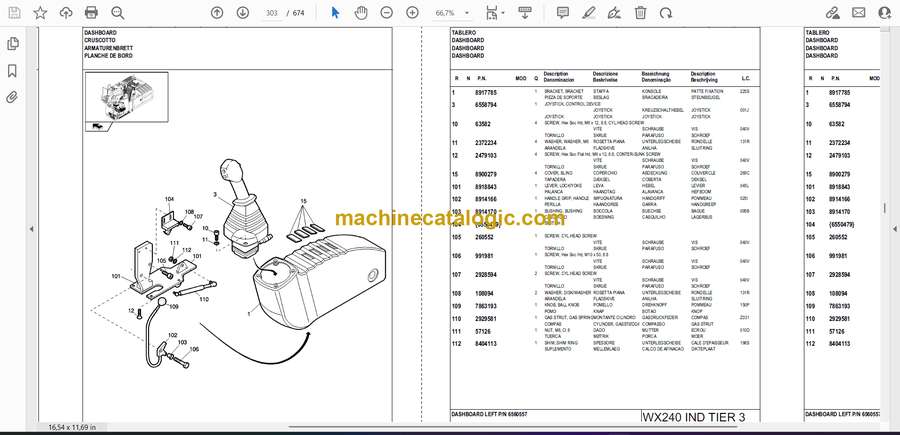This screenshot has width=900, height=435.
Task: Click the total page count 674
Action: point(298,13)
